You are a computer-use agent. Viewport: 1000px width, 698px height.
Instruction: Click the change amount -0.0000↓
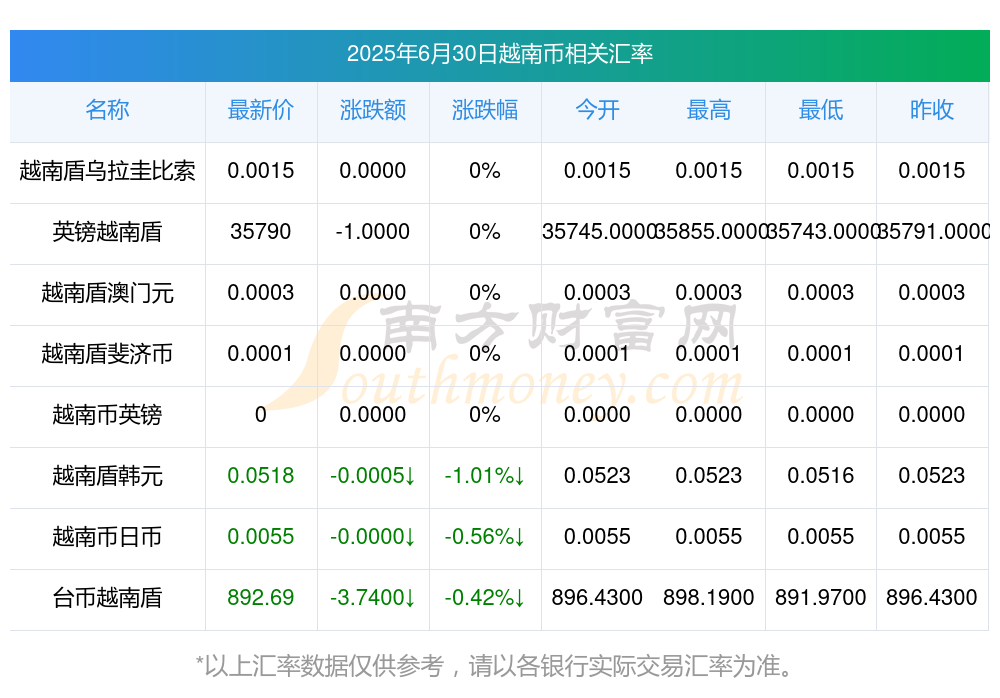coord(372,537)
